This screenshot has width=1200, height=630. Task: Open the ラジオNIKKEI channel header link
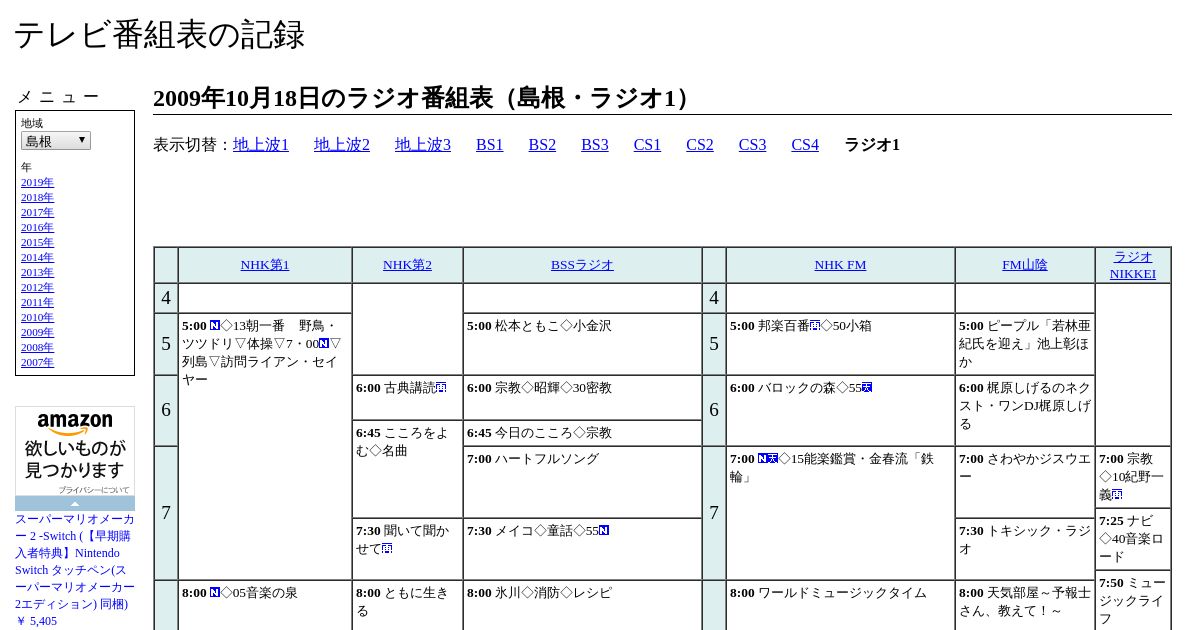(1132, 265)
